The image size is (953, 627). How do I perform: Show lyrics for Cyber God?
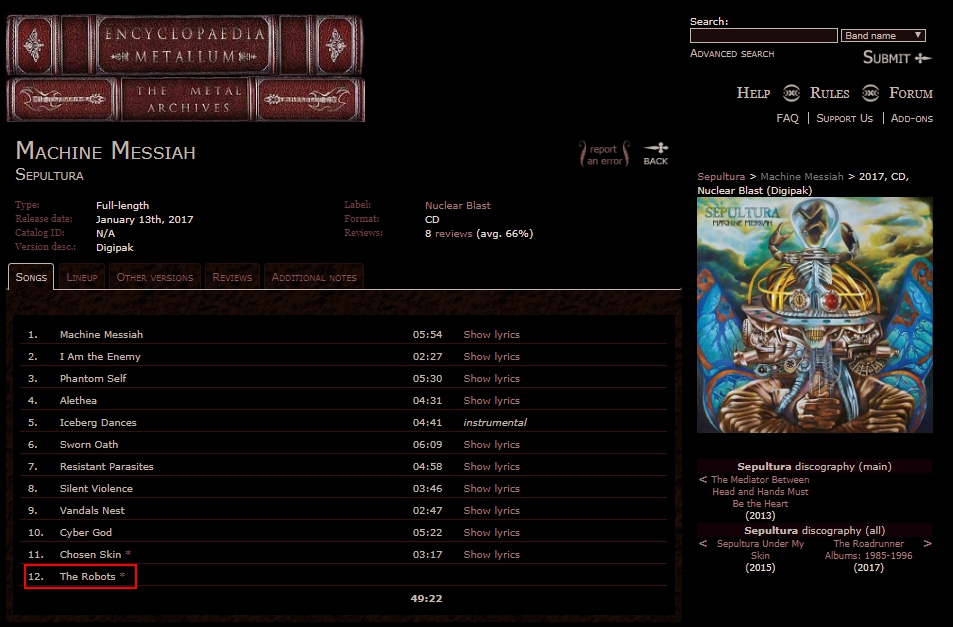tap(492, 532)
